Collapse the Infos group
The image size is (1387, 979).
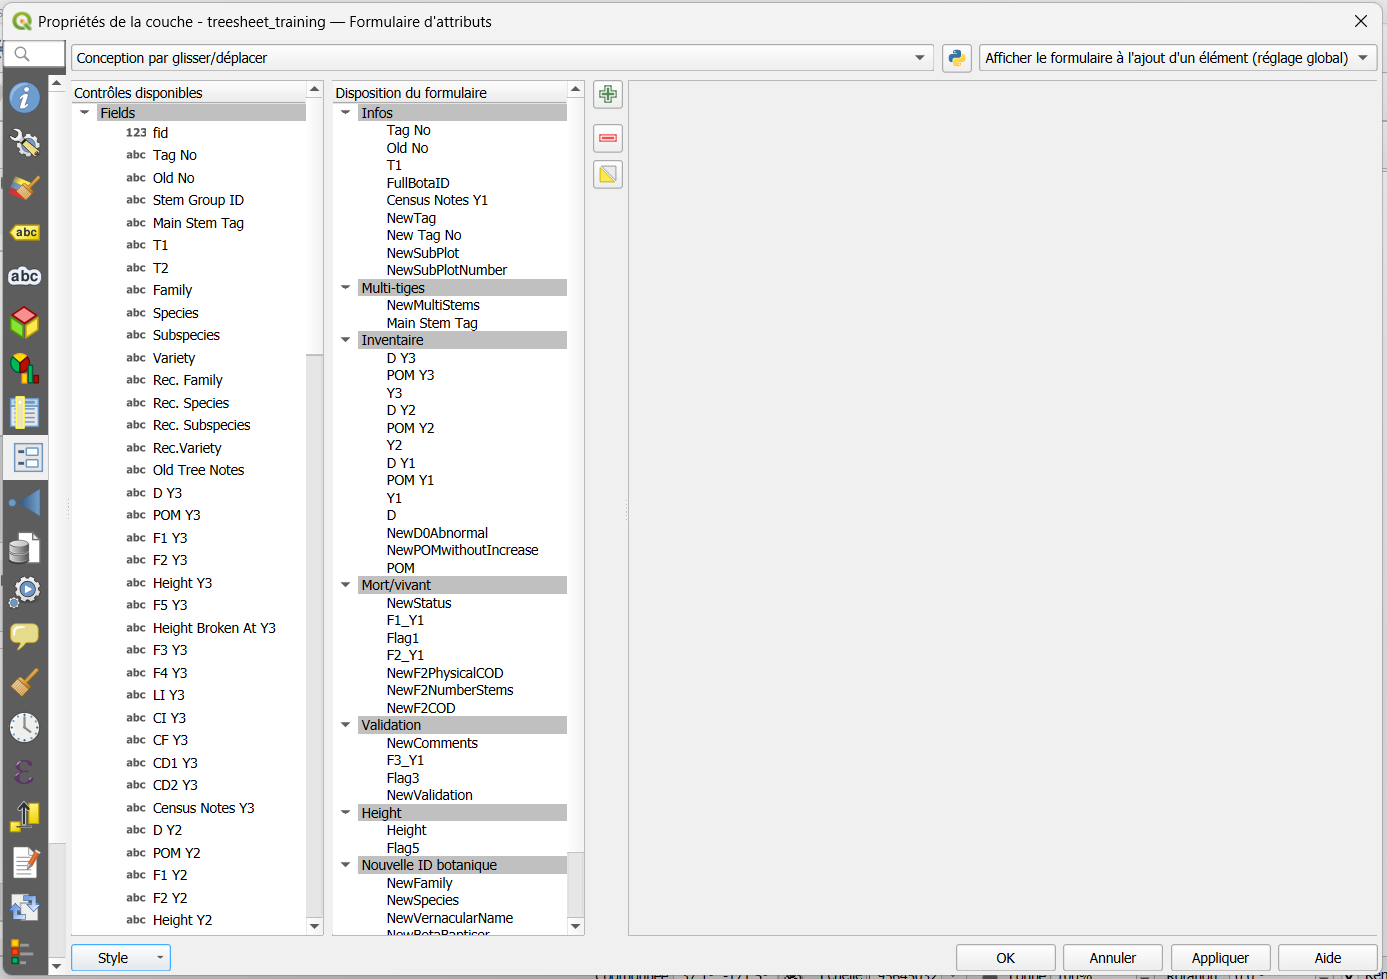point(346,113)
